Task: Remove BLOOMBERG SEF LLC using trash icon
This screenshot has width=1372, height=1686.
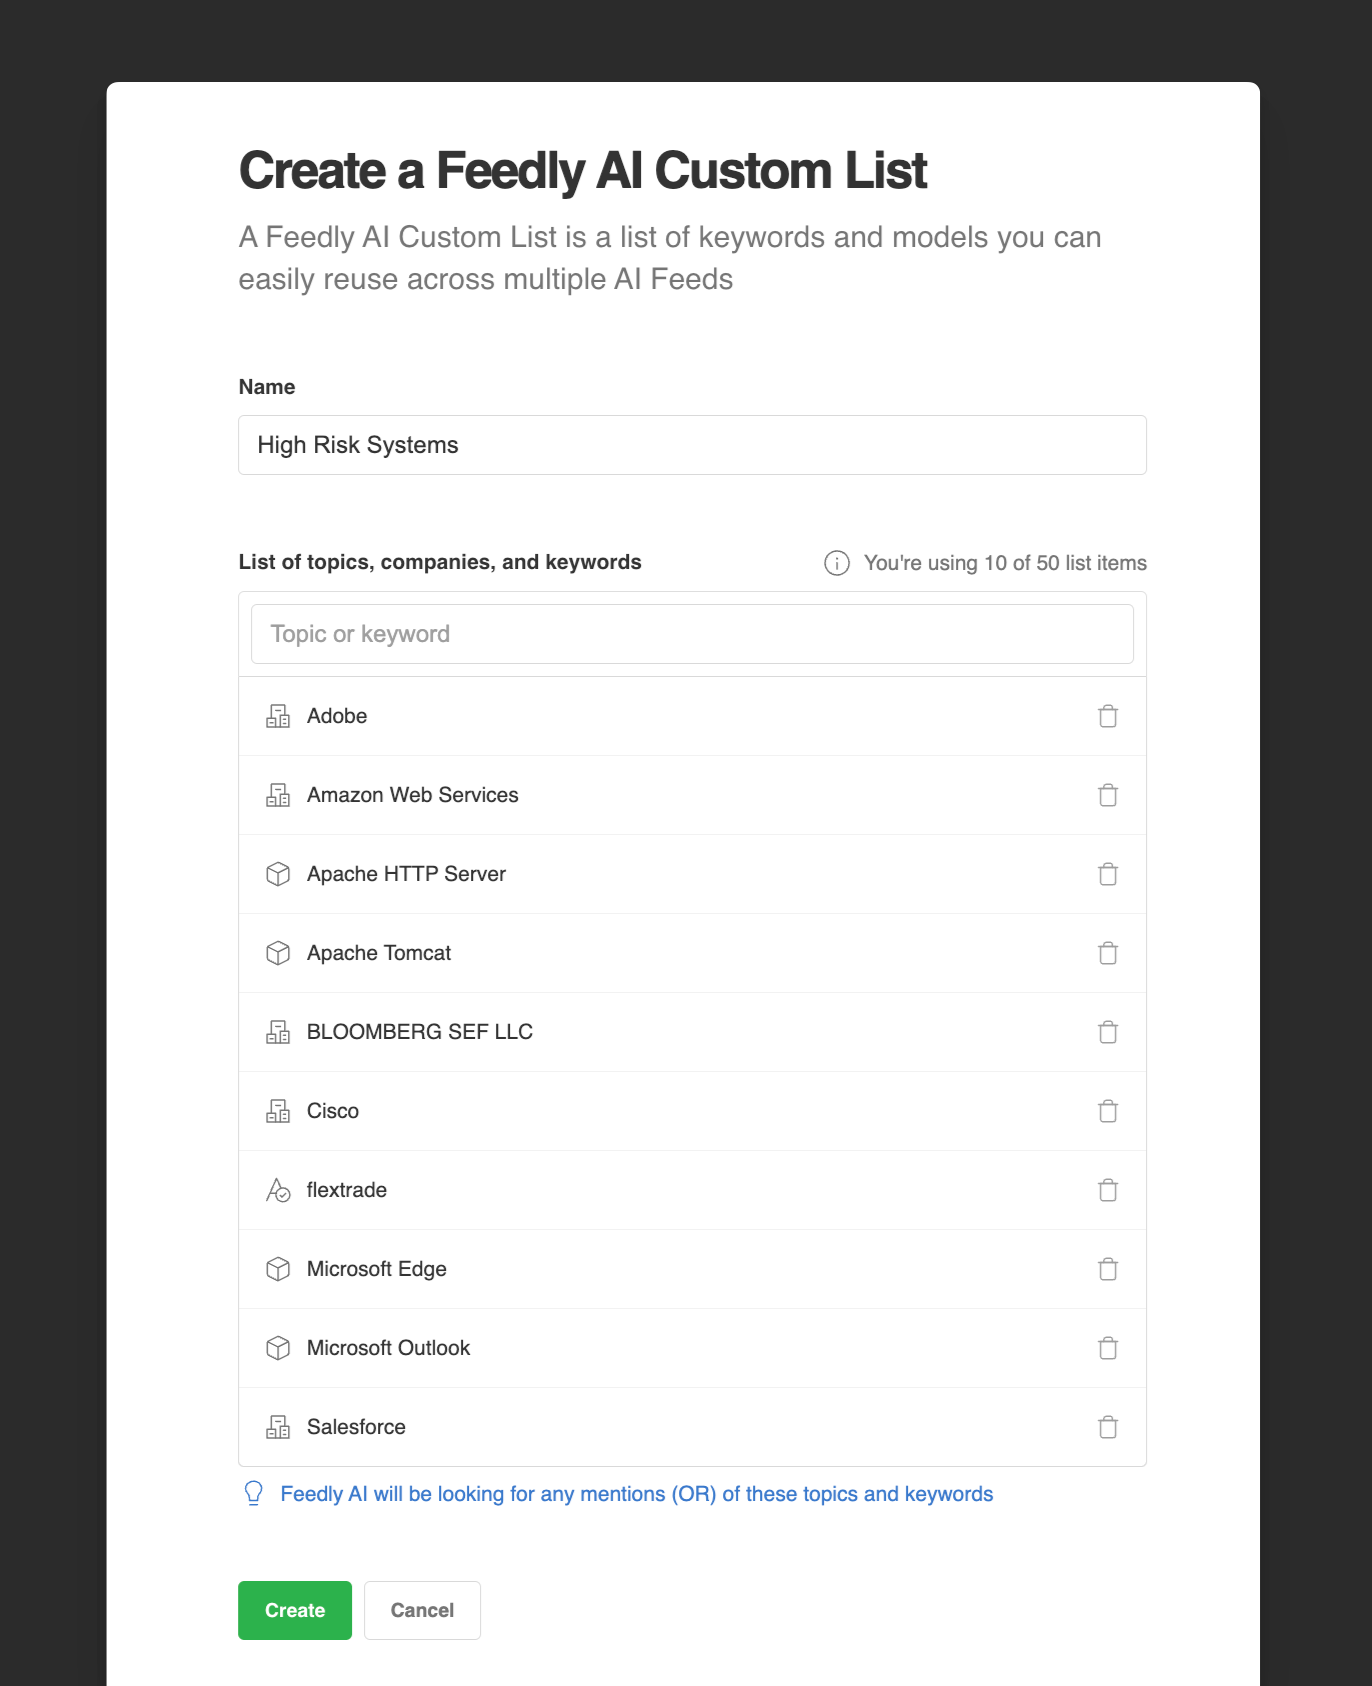Action: (1107, 1032)
